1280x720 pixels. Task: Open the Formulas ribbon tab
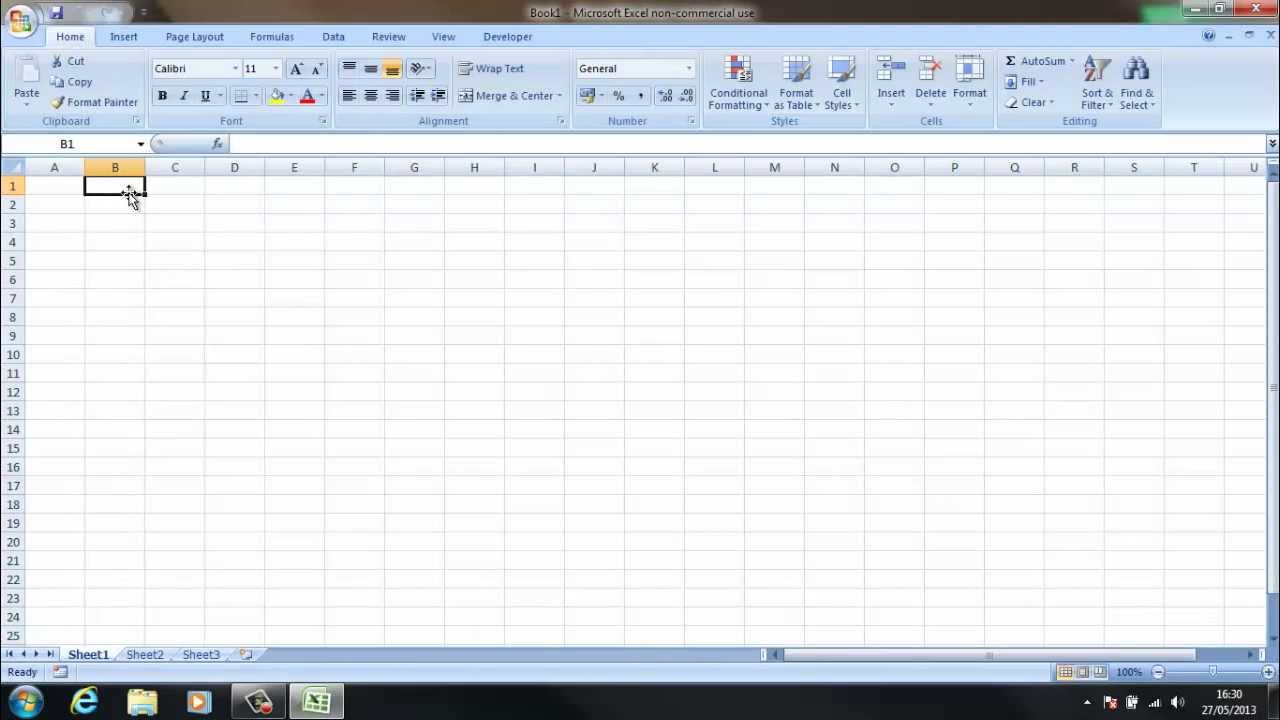pyautogui.click(x=272, y=37)
